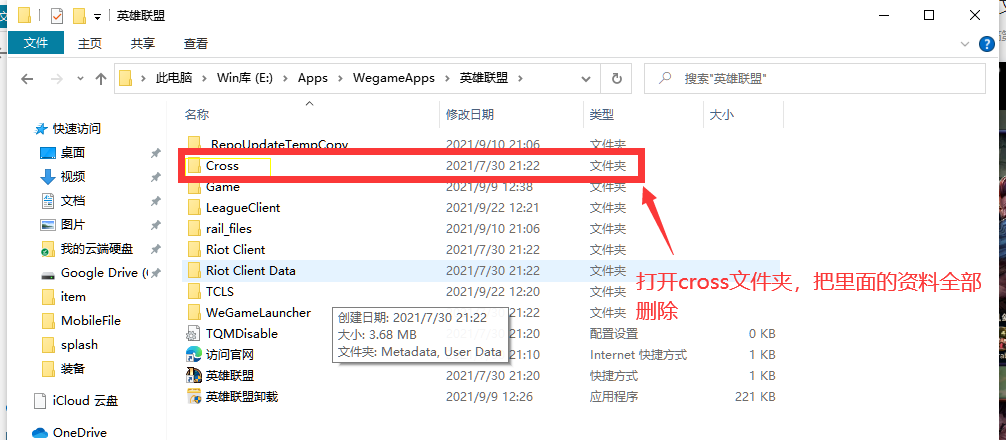This screenshot has width=1006, height=440.
Task: Open 我的云端硬盘 in navigation pane
Action: [97, 249]
